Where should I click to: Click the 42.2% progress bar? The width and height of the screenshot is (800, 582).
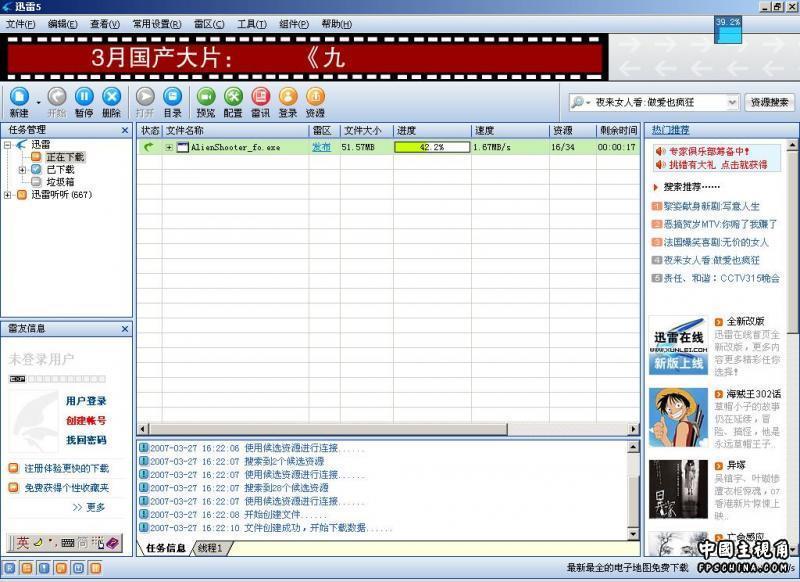click(432, 147)
